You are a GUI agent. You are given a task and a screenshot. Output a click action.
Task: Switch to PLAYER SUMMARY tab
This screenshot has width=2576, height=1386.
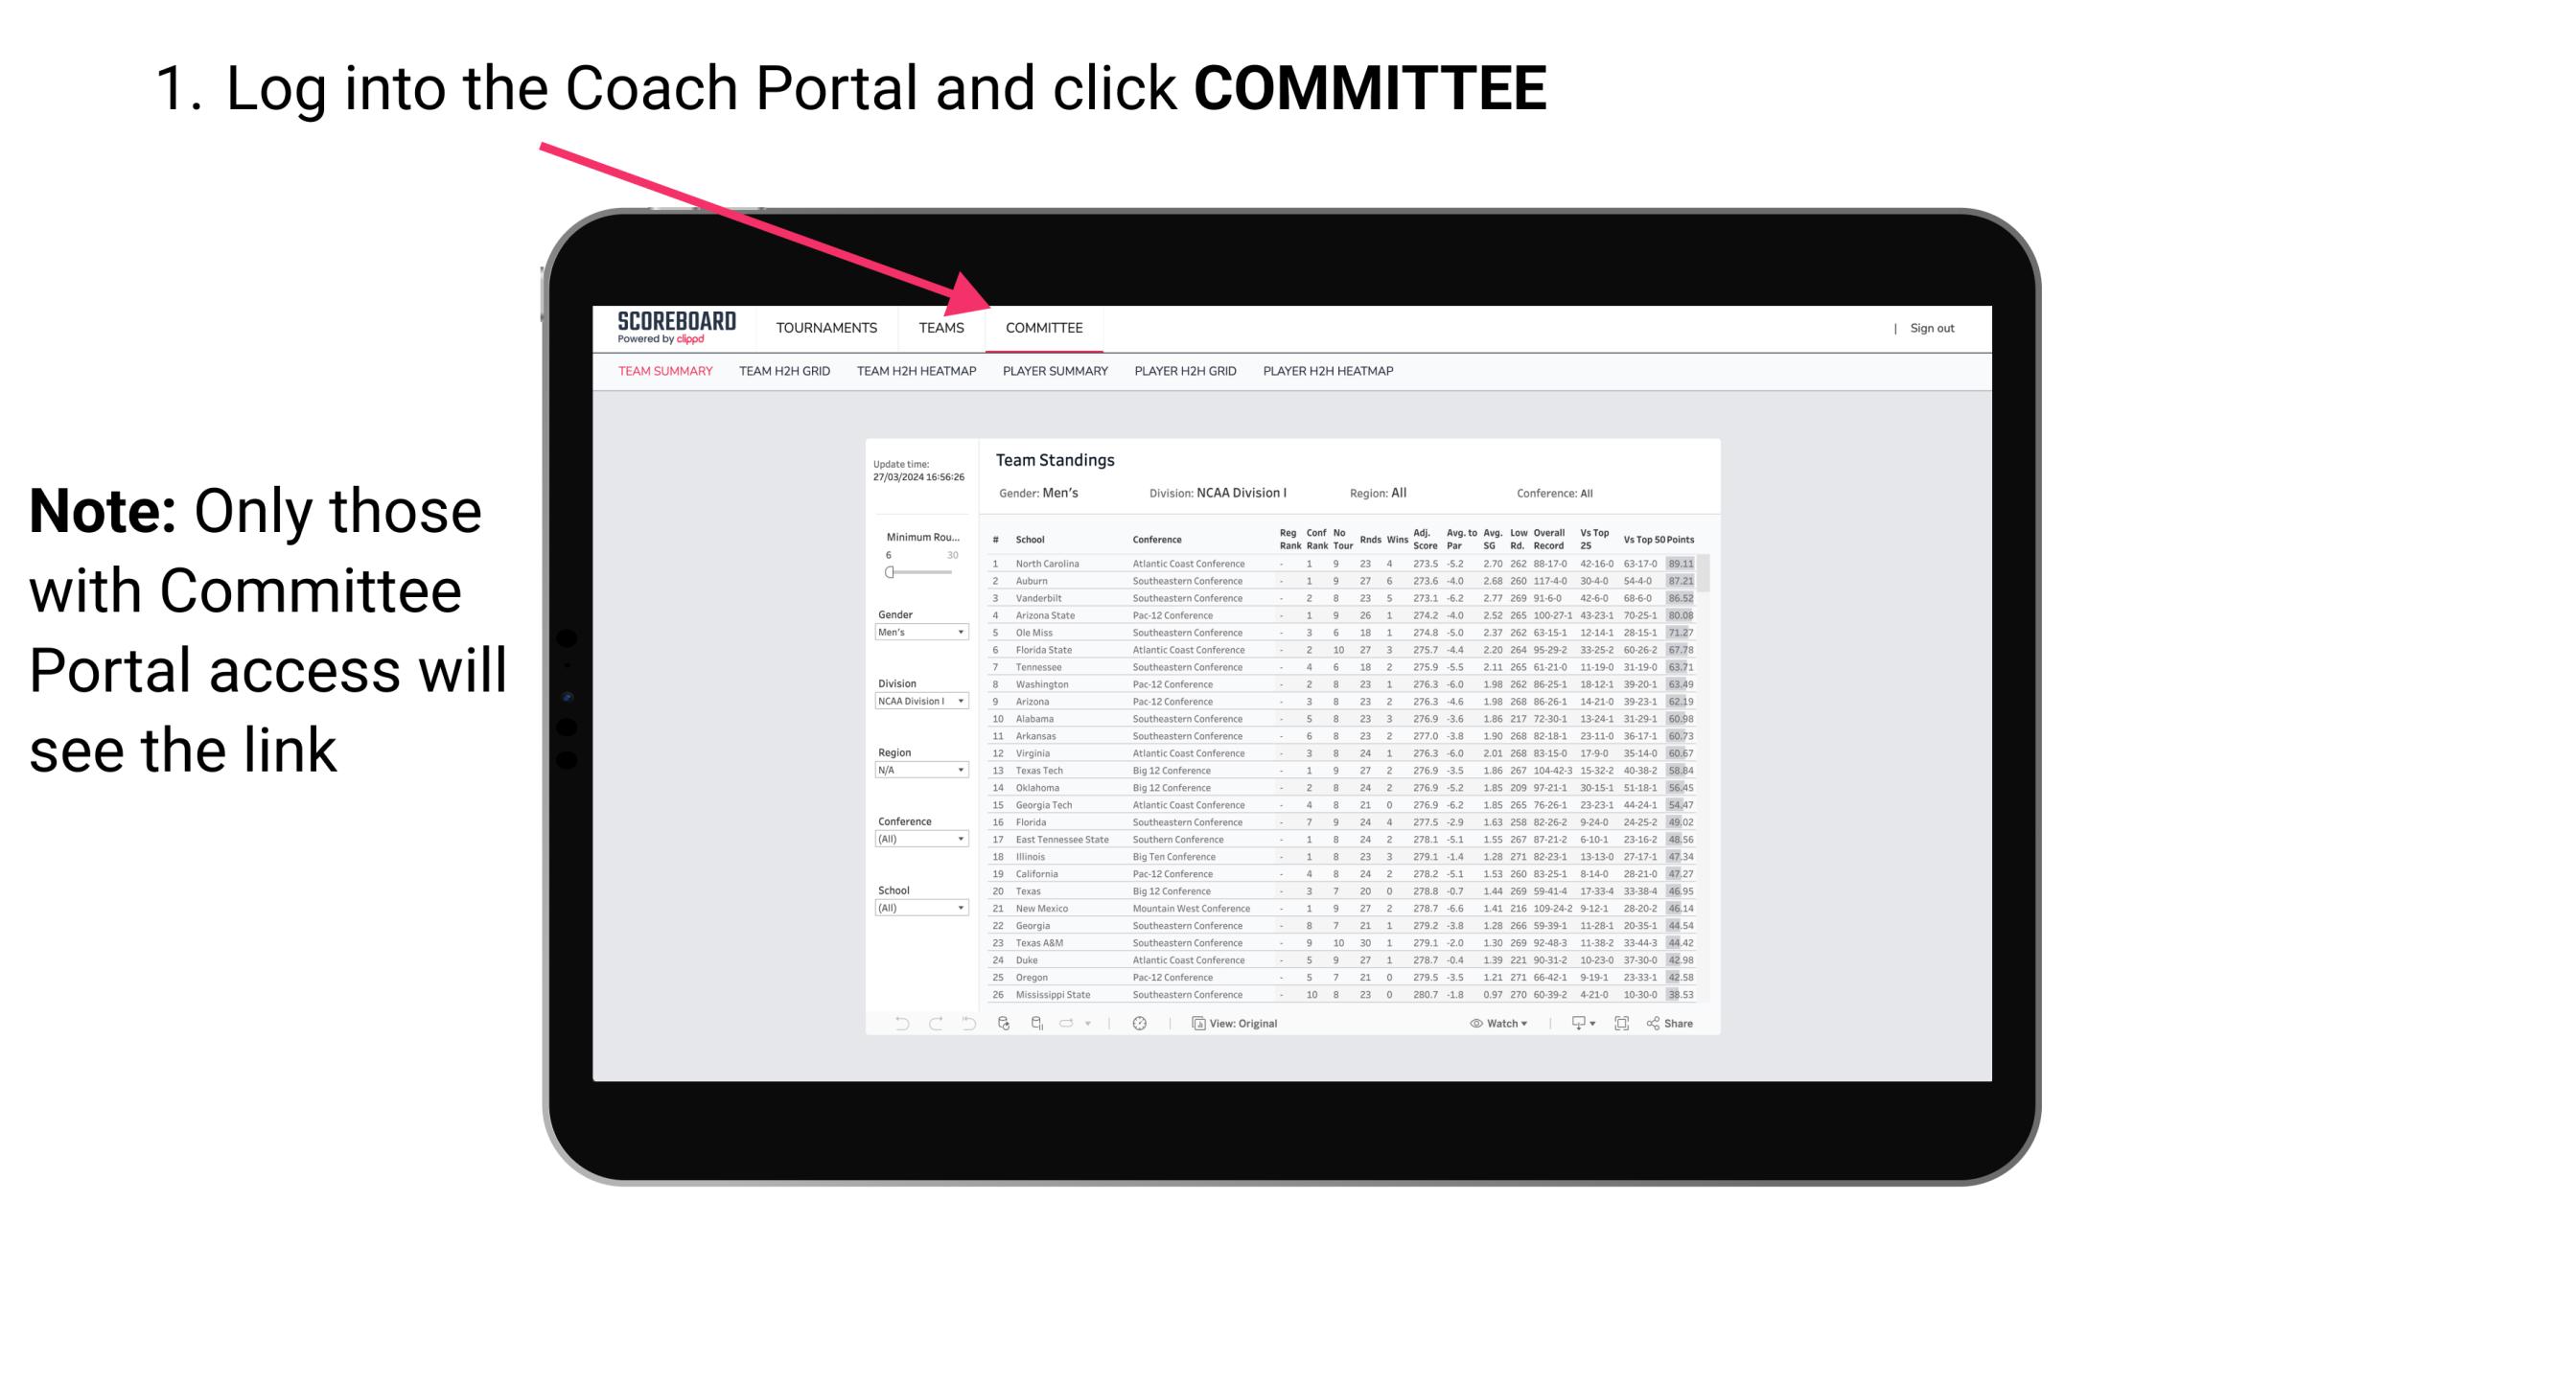point(1054,374)
